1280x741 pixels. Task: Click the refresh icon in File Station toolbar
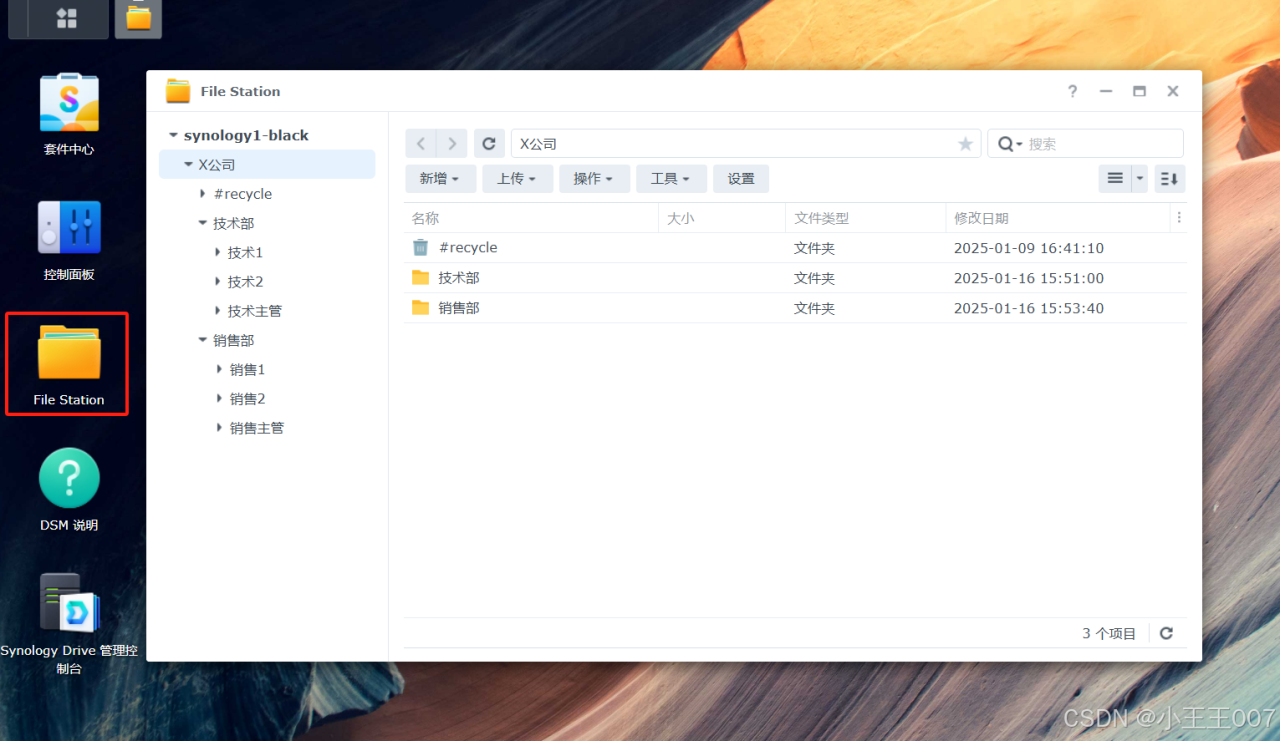coord(489,143)
